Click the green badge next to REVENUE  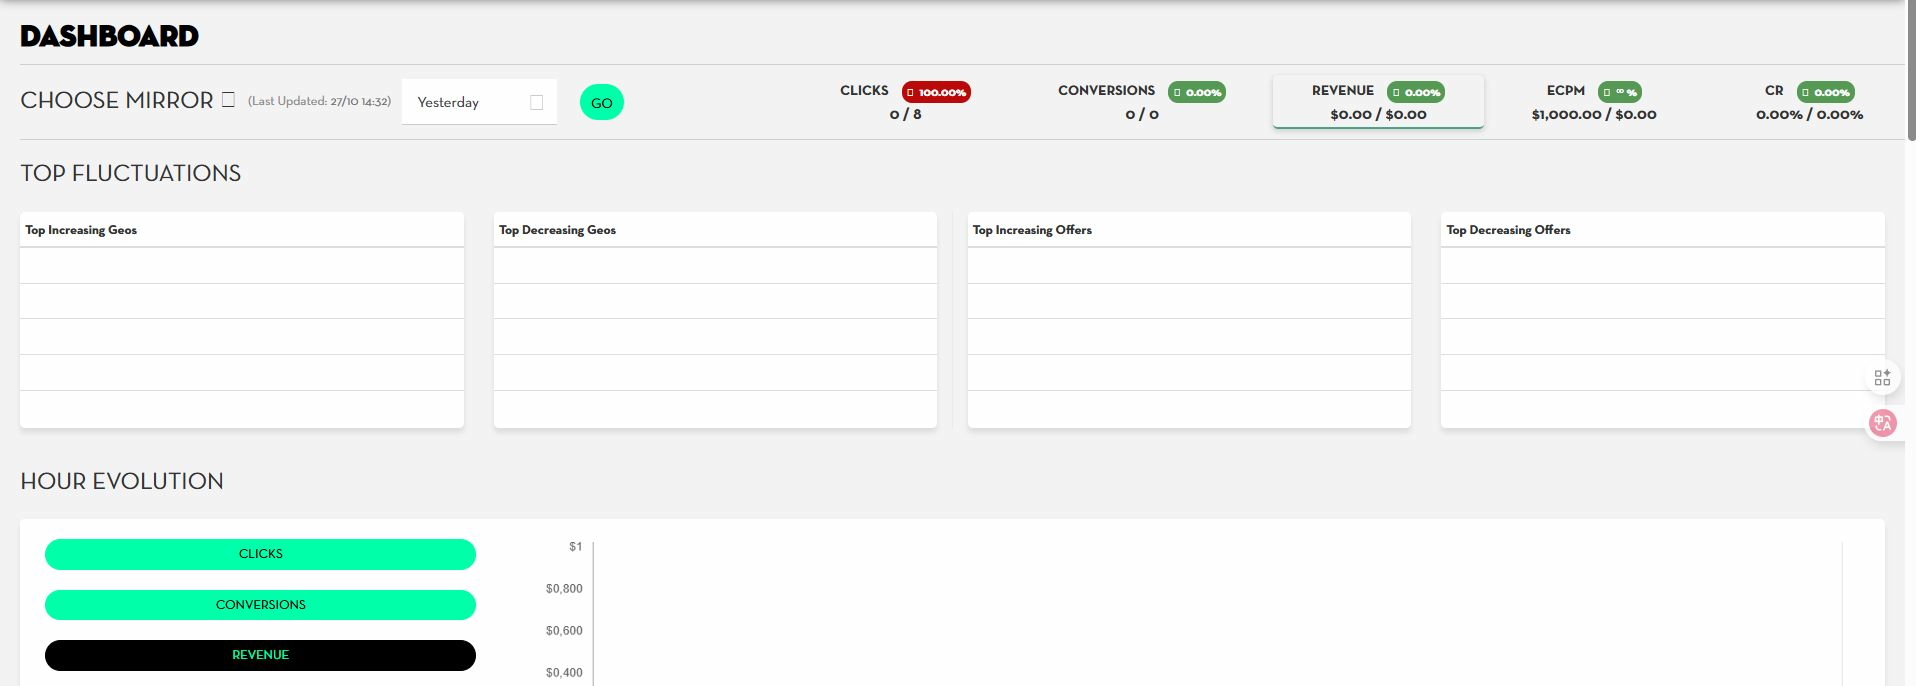[x=1415, y=92]
